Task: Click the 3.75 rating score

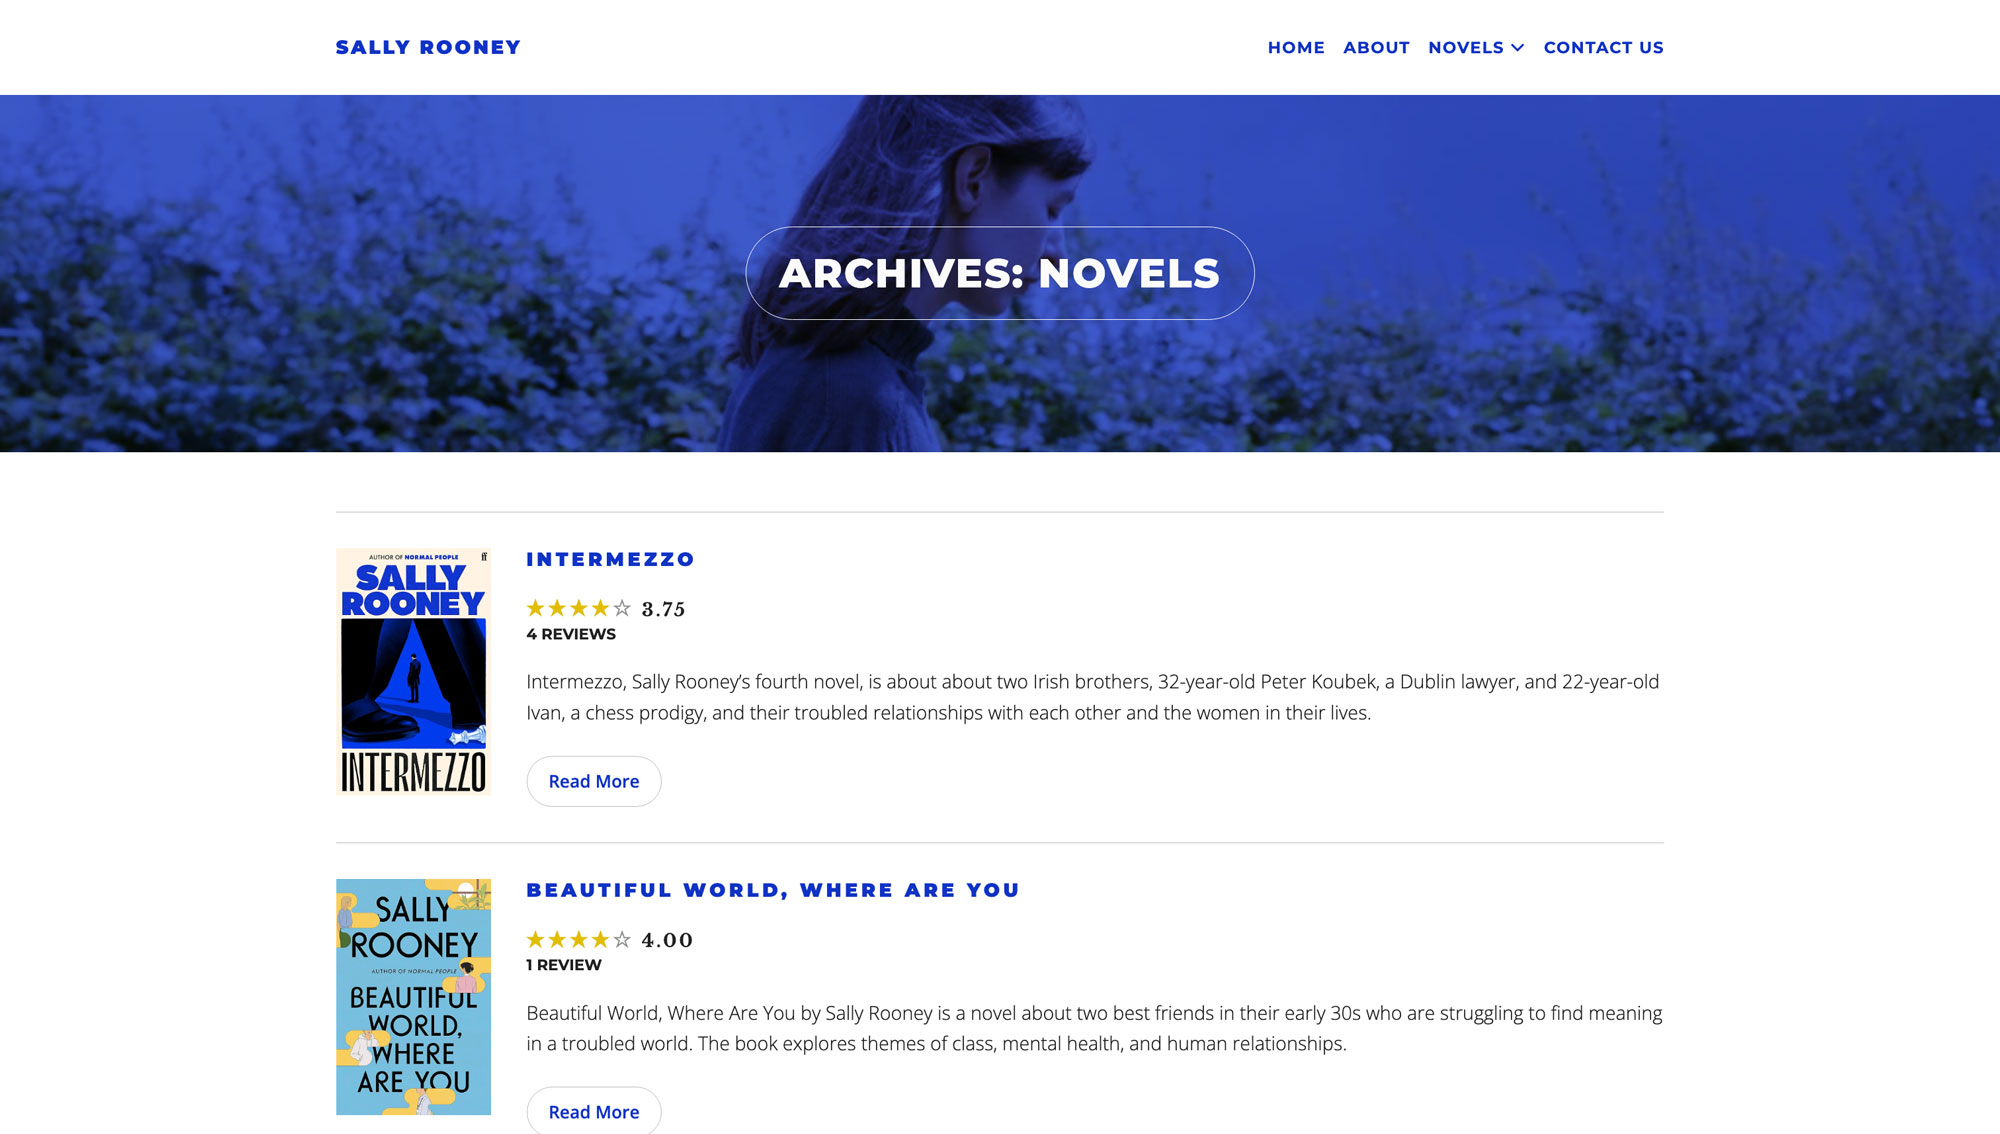Action: pos(663,609)
